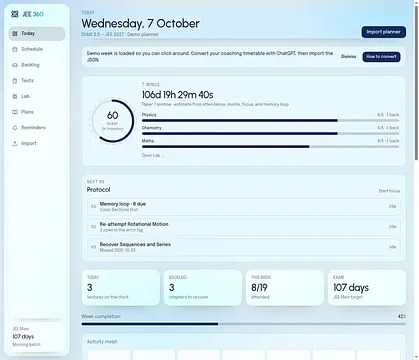The width and height of the screenshot is (419, 360).
Task: Click the Week completion progress bar
Action: (x=244, y=324)
